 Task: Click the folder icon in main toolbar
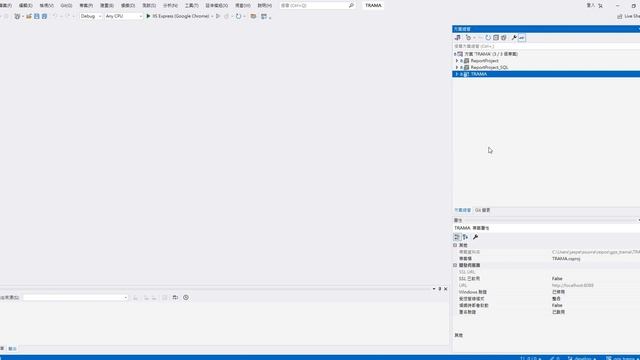(253, 16)
